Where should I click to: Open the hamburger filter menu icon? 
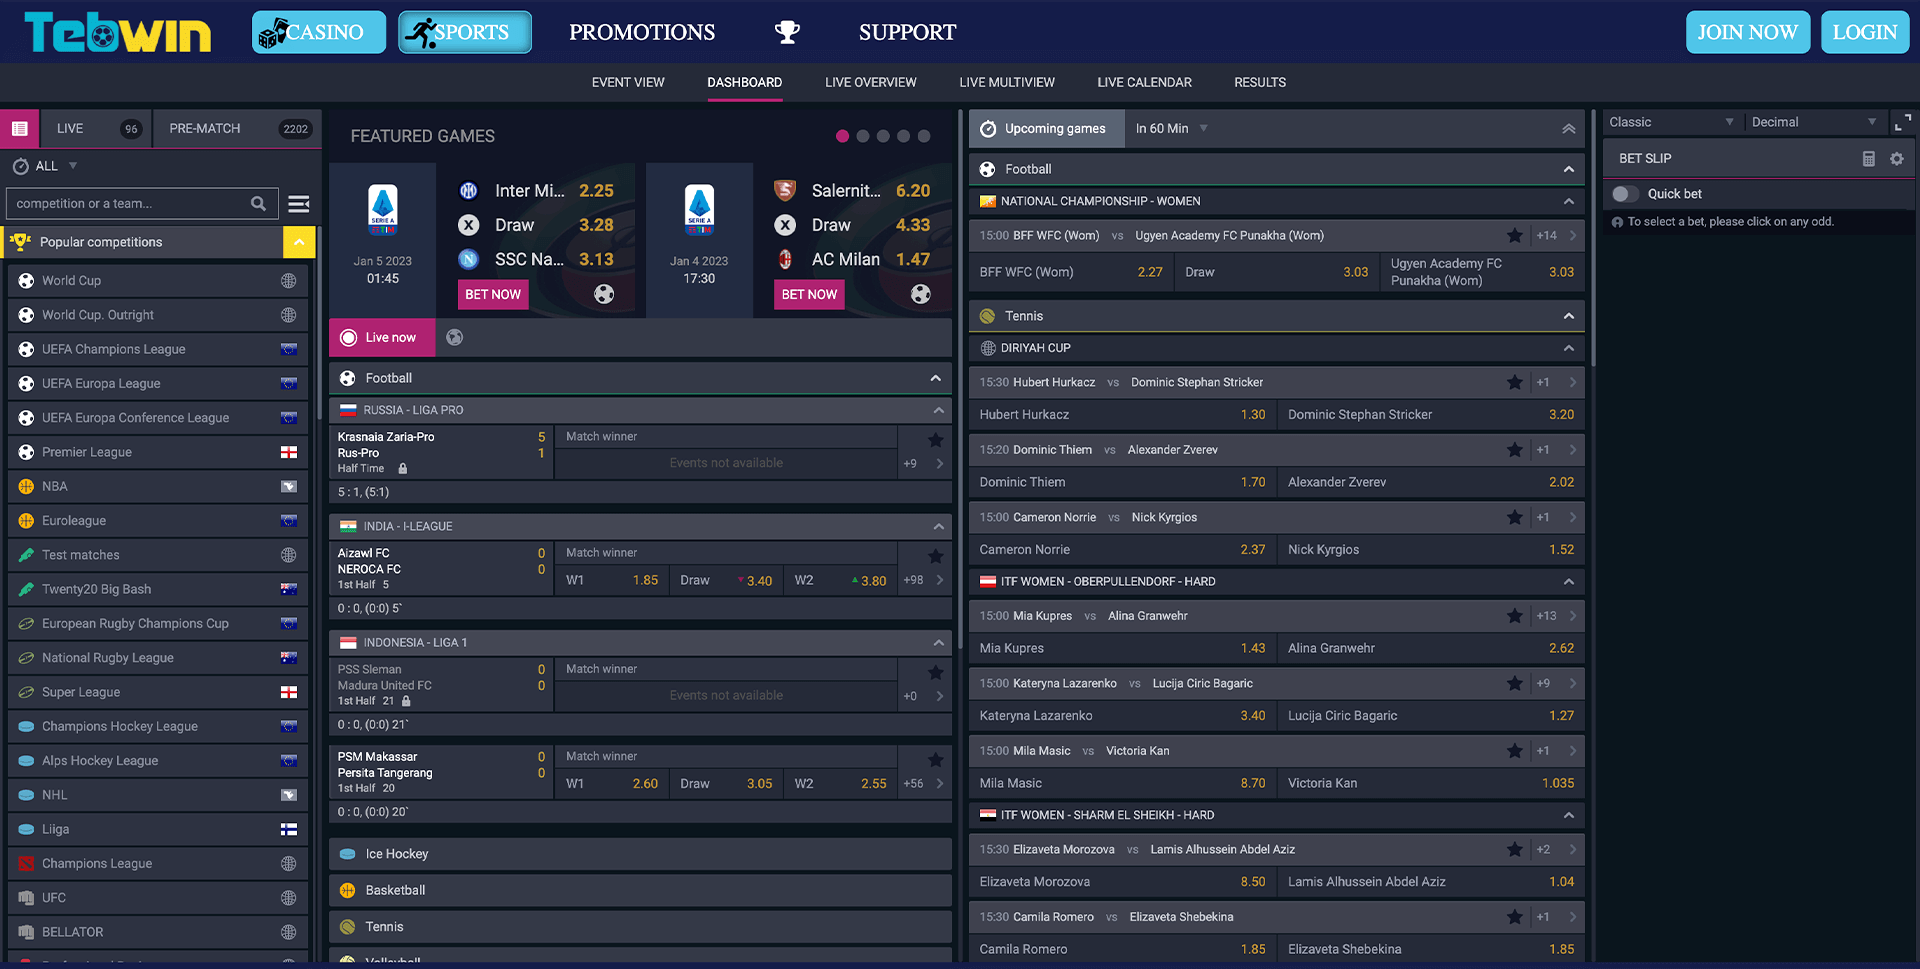(x=298, y=203)
